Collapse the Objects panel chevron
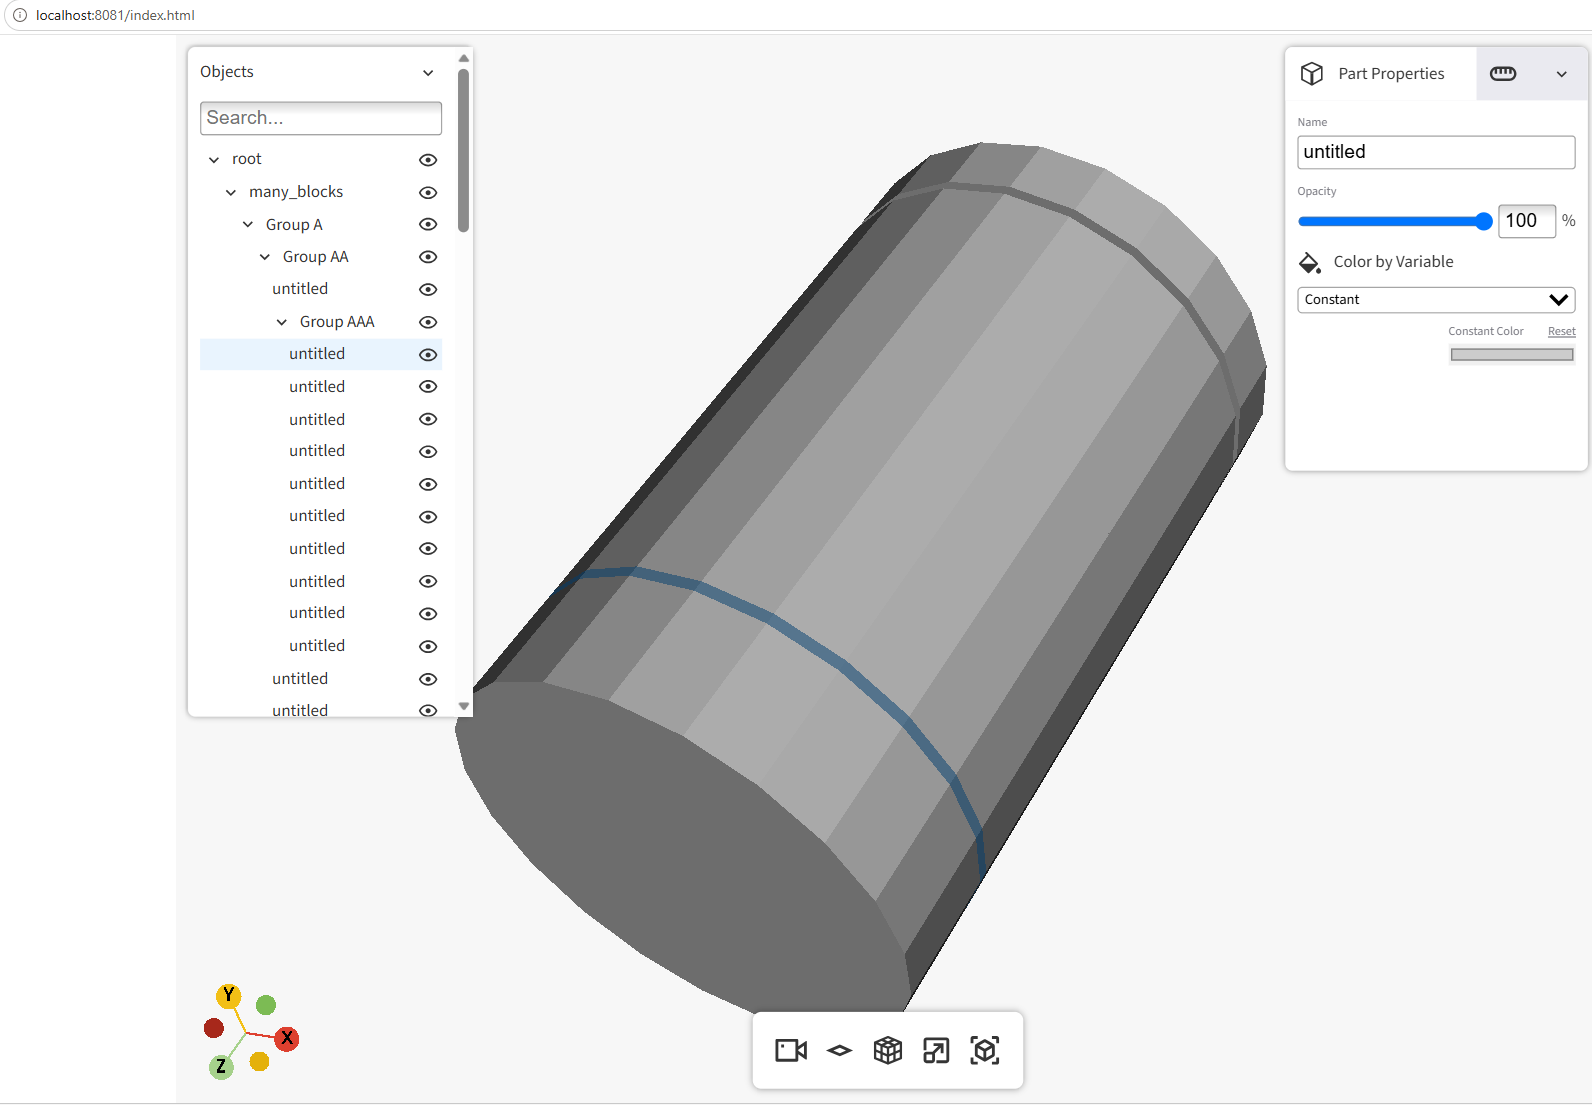Screen dimensions: 1592x1106 [x=428, y=73]
